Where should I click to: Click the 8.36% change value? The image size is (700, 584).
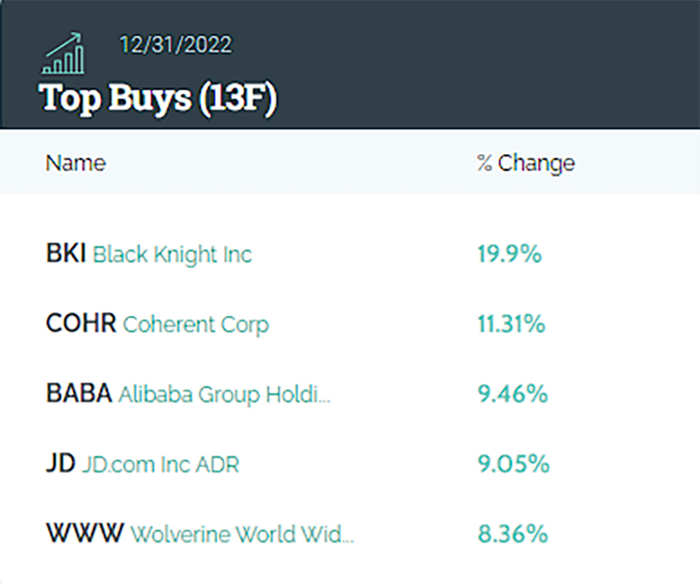pyautogui.click(x=512, y=535)
